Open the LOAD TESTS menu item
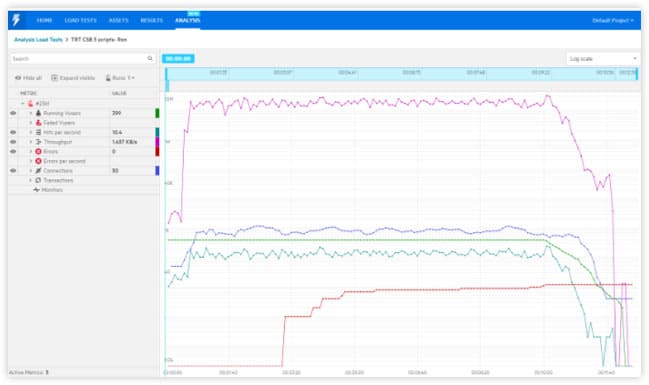The height and width of the screenshot is (385, 649). coord(80,20)
